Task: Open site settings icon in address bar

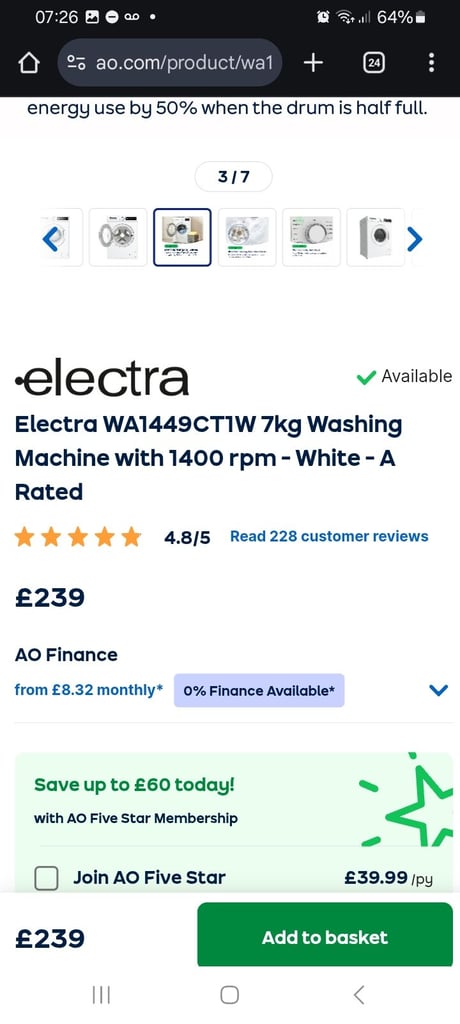Action: point(76,63)
